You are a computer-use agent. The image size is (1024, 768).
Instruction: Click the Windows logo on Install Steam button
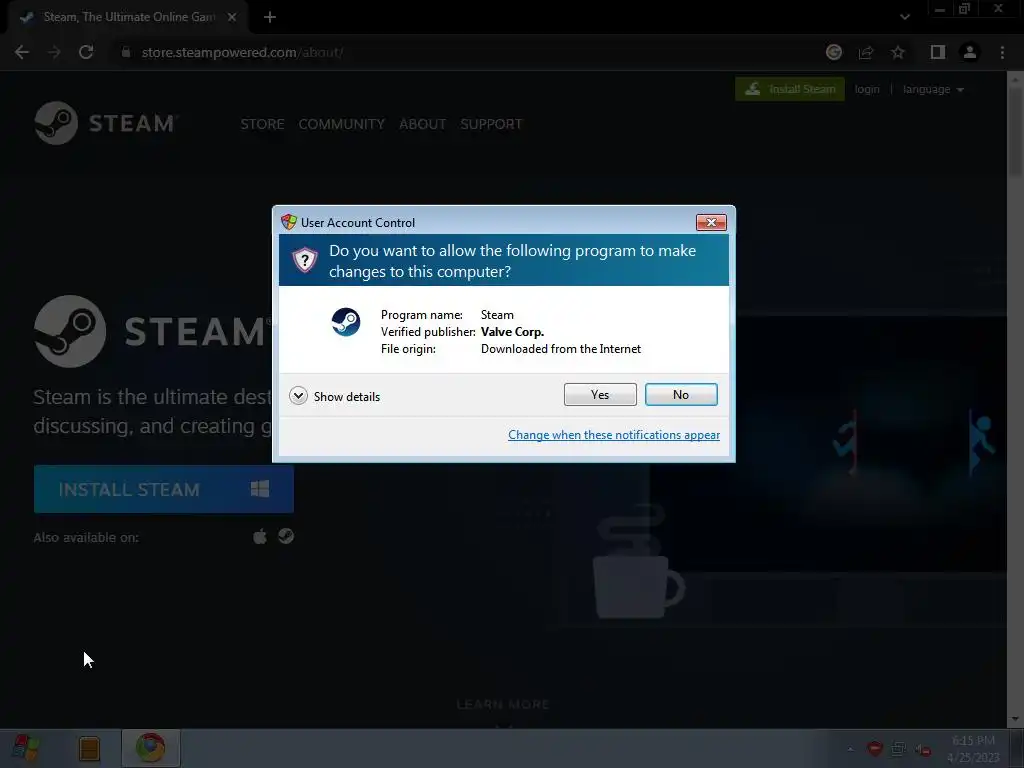pyautogui.click(x=260, y=488)
